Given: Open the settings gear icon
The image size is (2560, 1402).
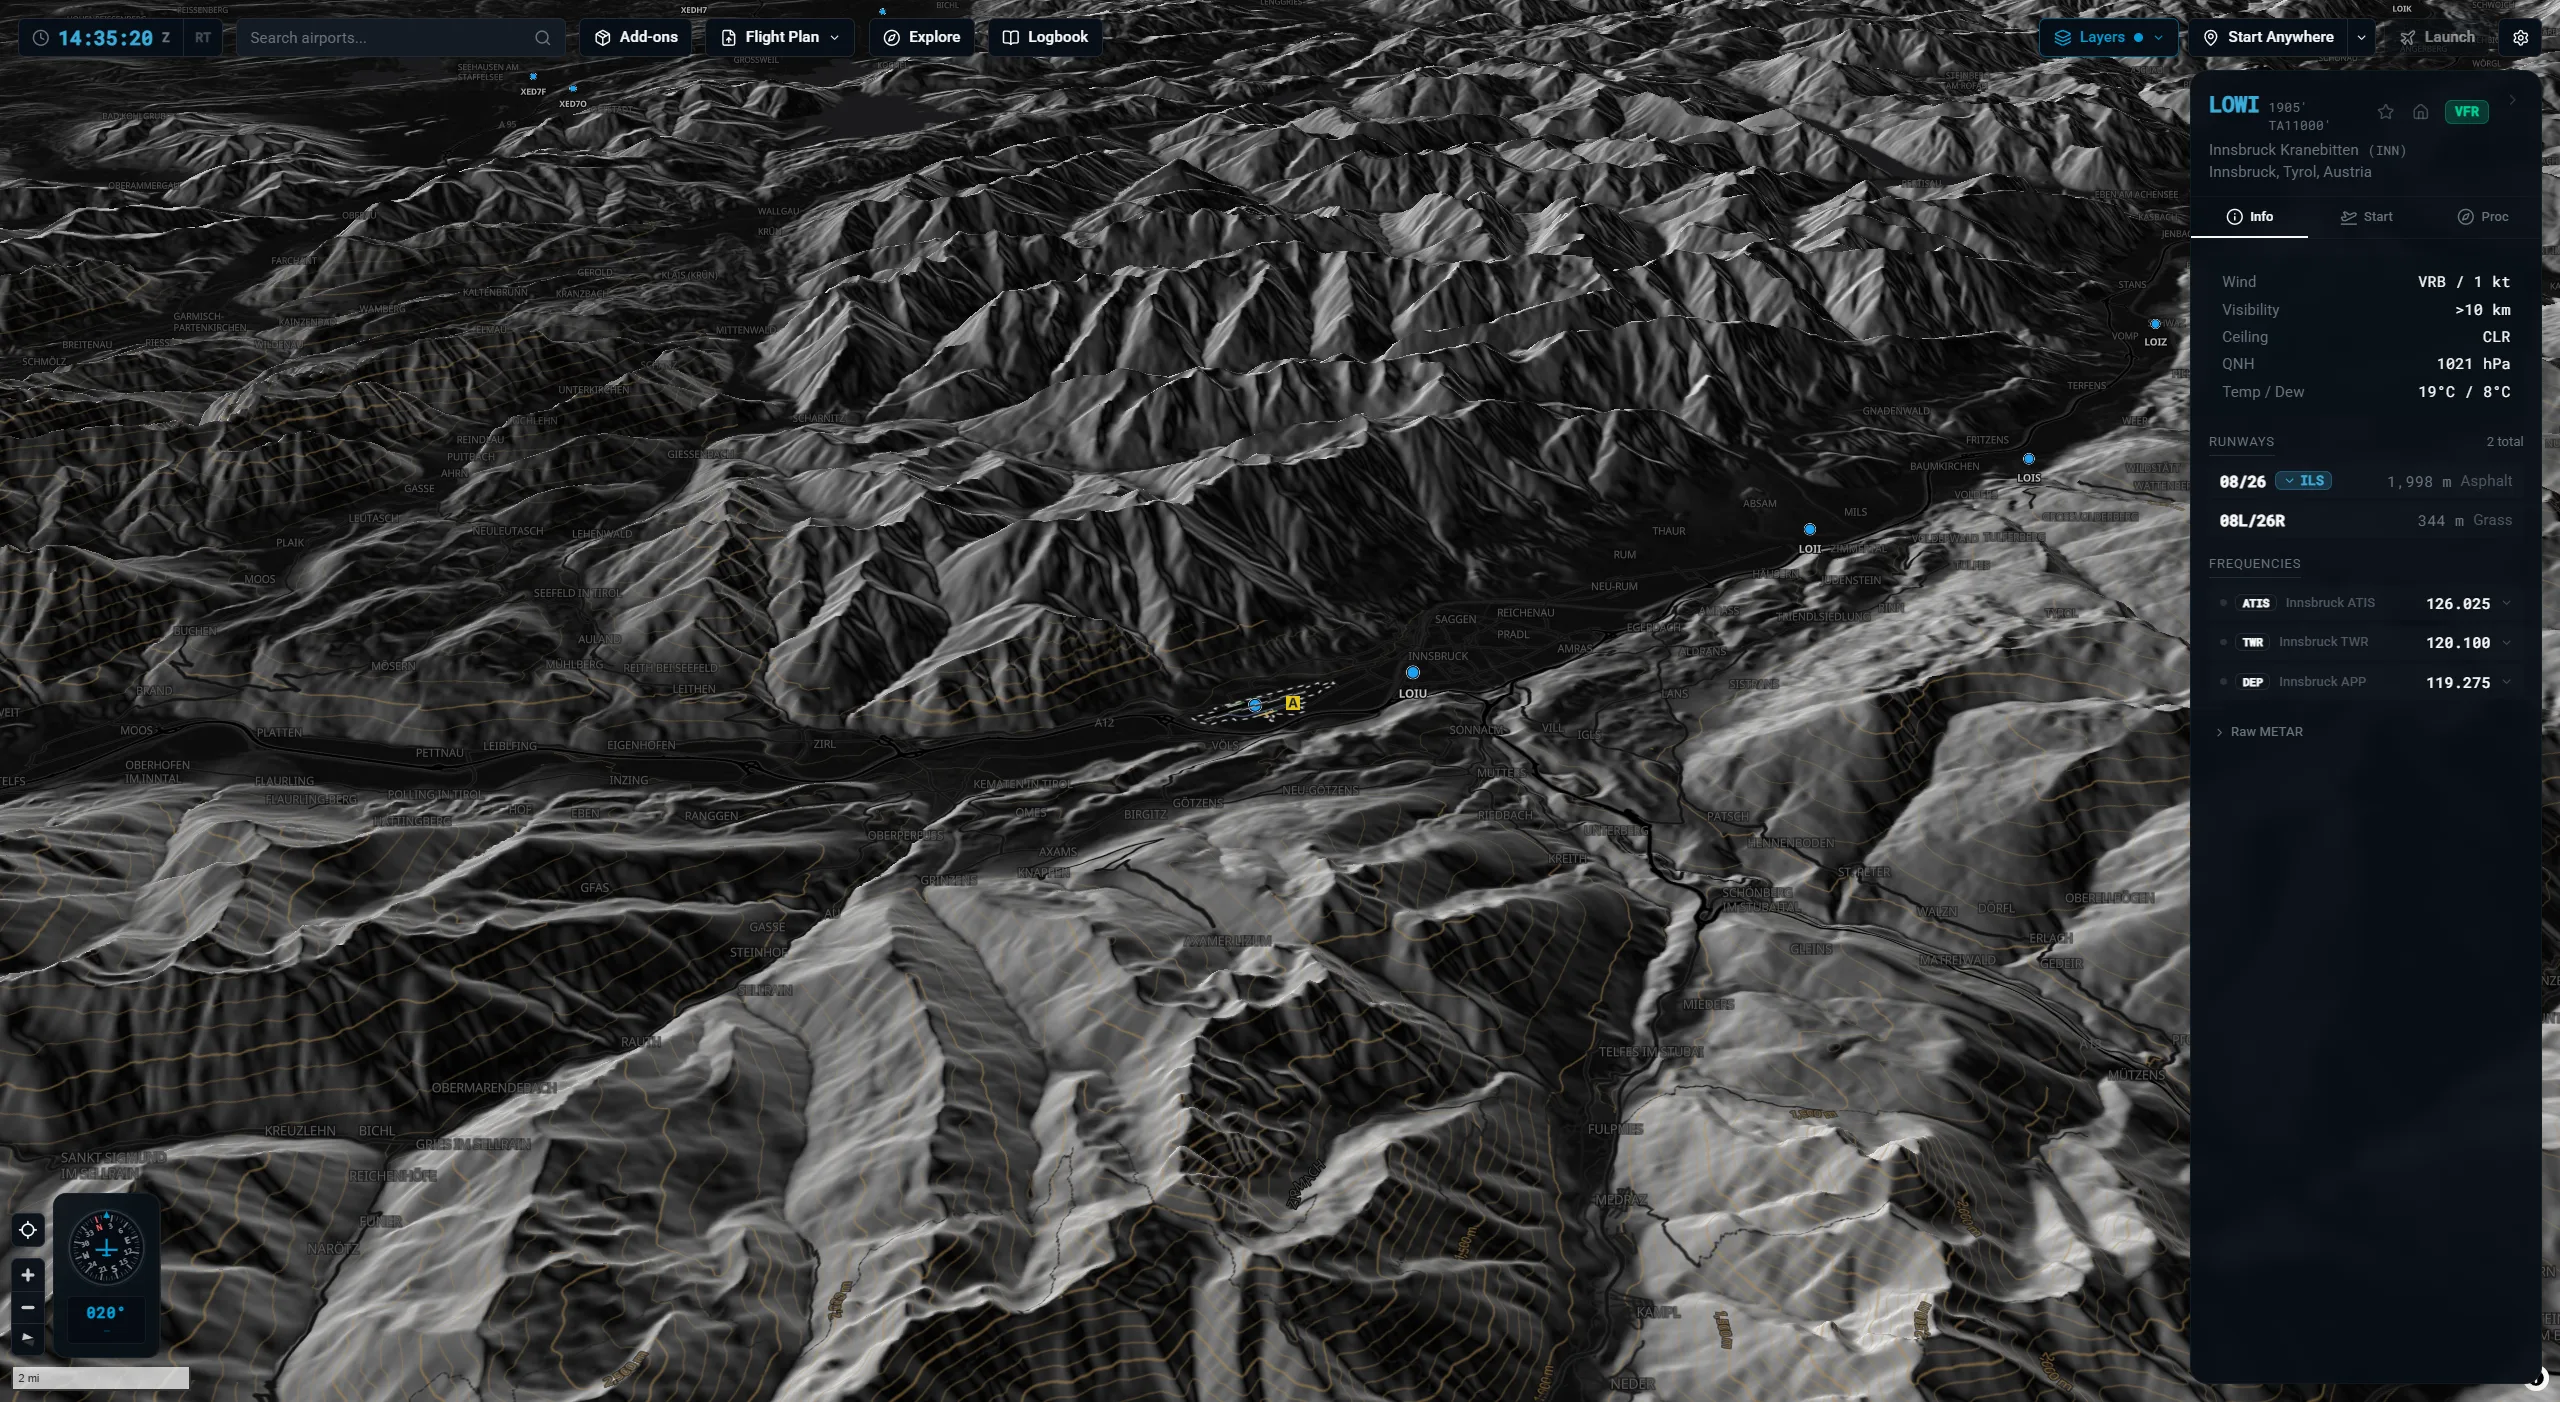Looking at the screenshot, I should point(2520,38).
